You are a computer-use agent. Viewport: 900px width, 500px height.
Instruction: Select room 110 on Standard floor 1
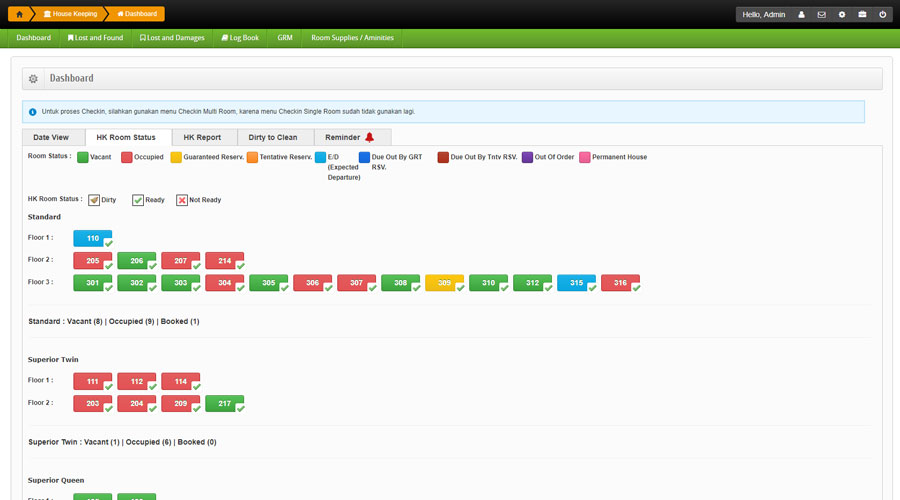point(92,238)
